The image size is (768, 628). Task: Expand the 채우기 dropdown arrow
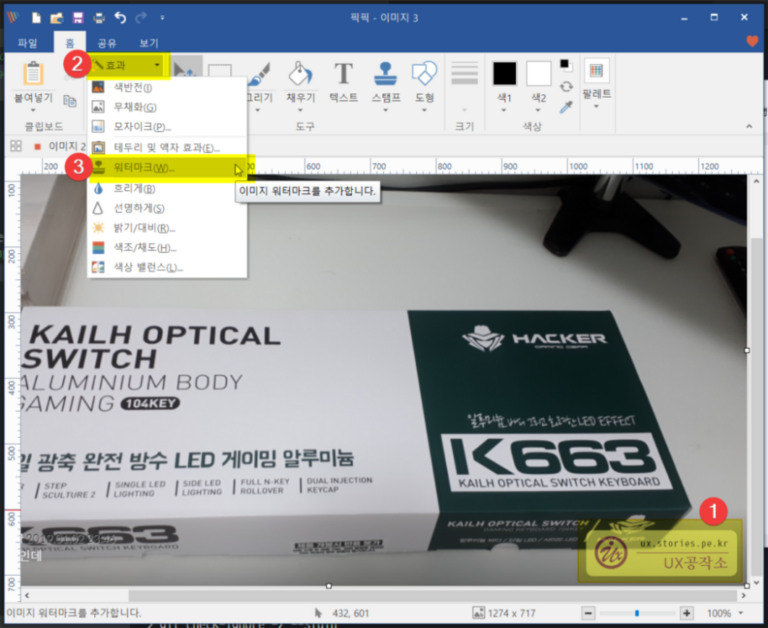click(x=300, y=110)
